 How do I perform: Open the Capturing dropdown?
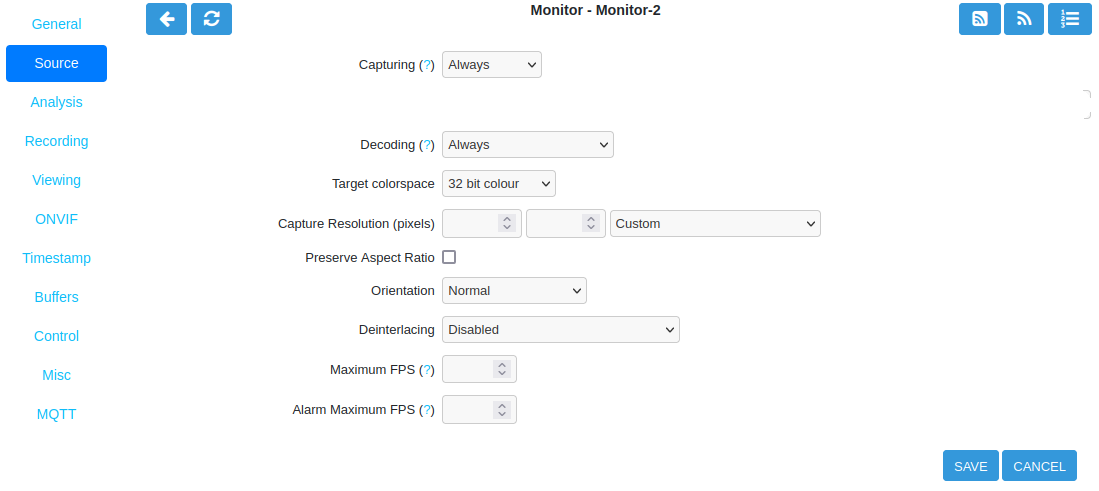[x=492, y=64]
